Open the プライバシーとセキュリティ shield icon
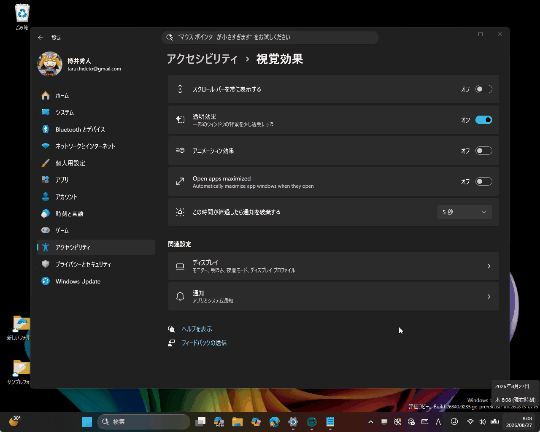540x432 pixels. 45,264
